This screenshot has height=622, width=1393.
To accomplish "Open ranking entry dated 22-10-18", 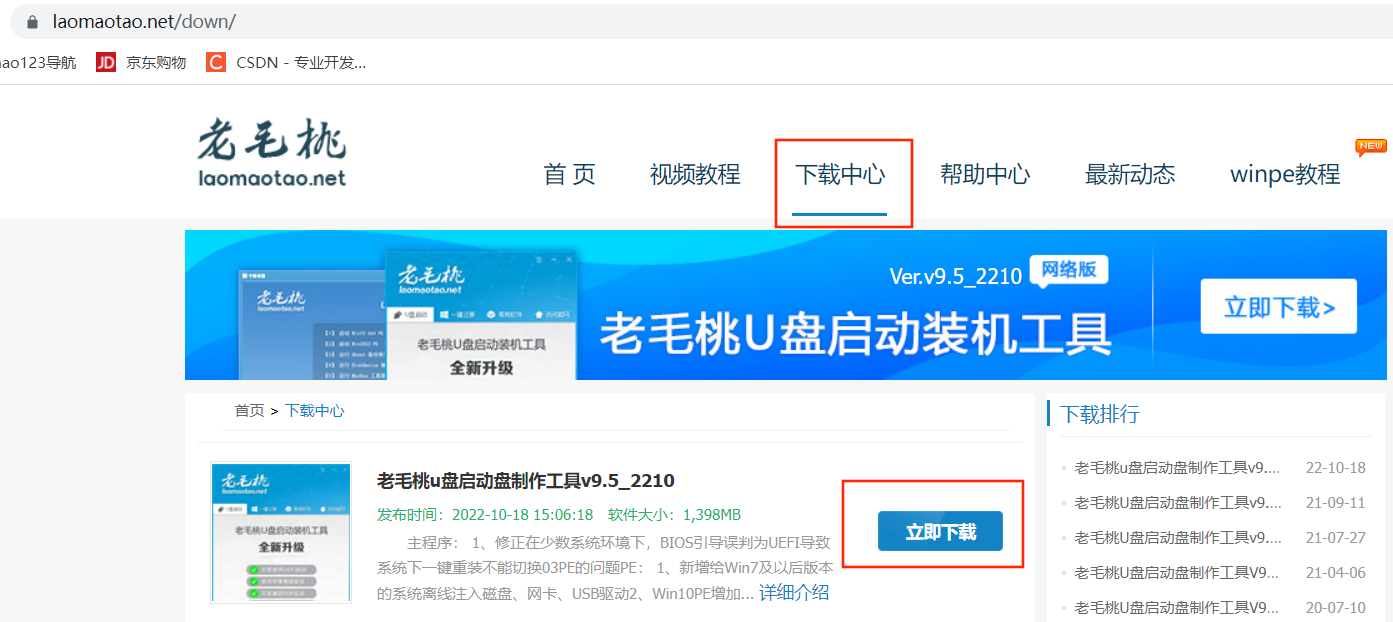I will click(x=1220, y=467).
